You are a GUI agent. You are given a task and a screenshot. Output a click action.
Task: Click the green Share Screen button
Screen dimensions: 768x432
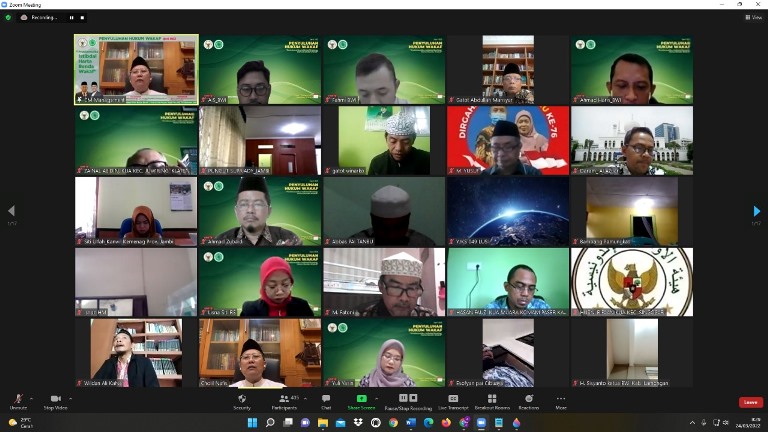click(x=361, y=402)
